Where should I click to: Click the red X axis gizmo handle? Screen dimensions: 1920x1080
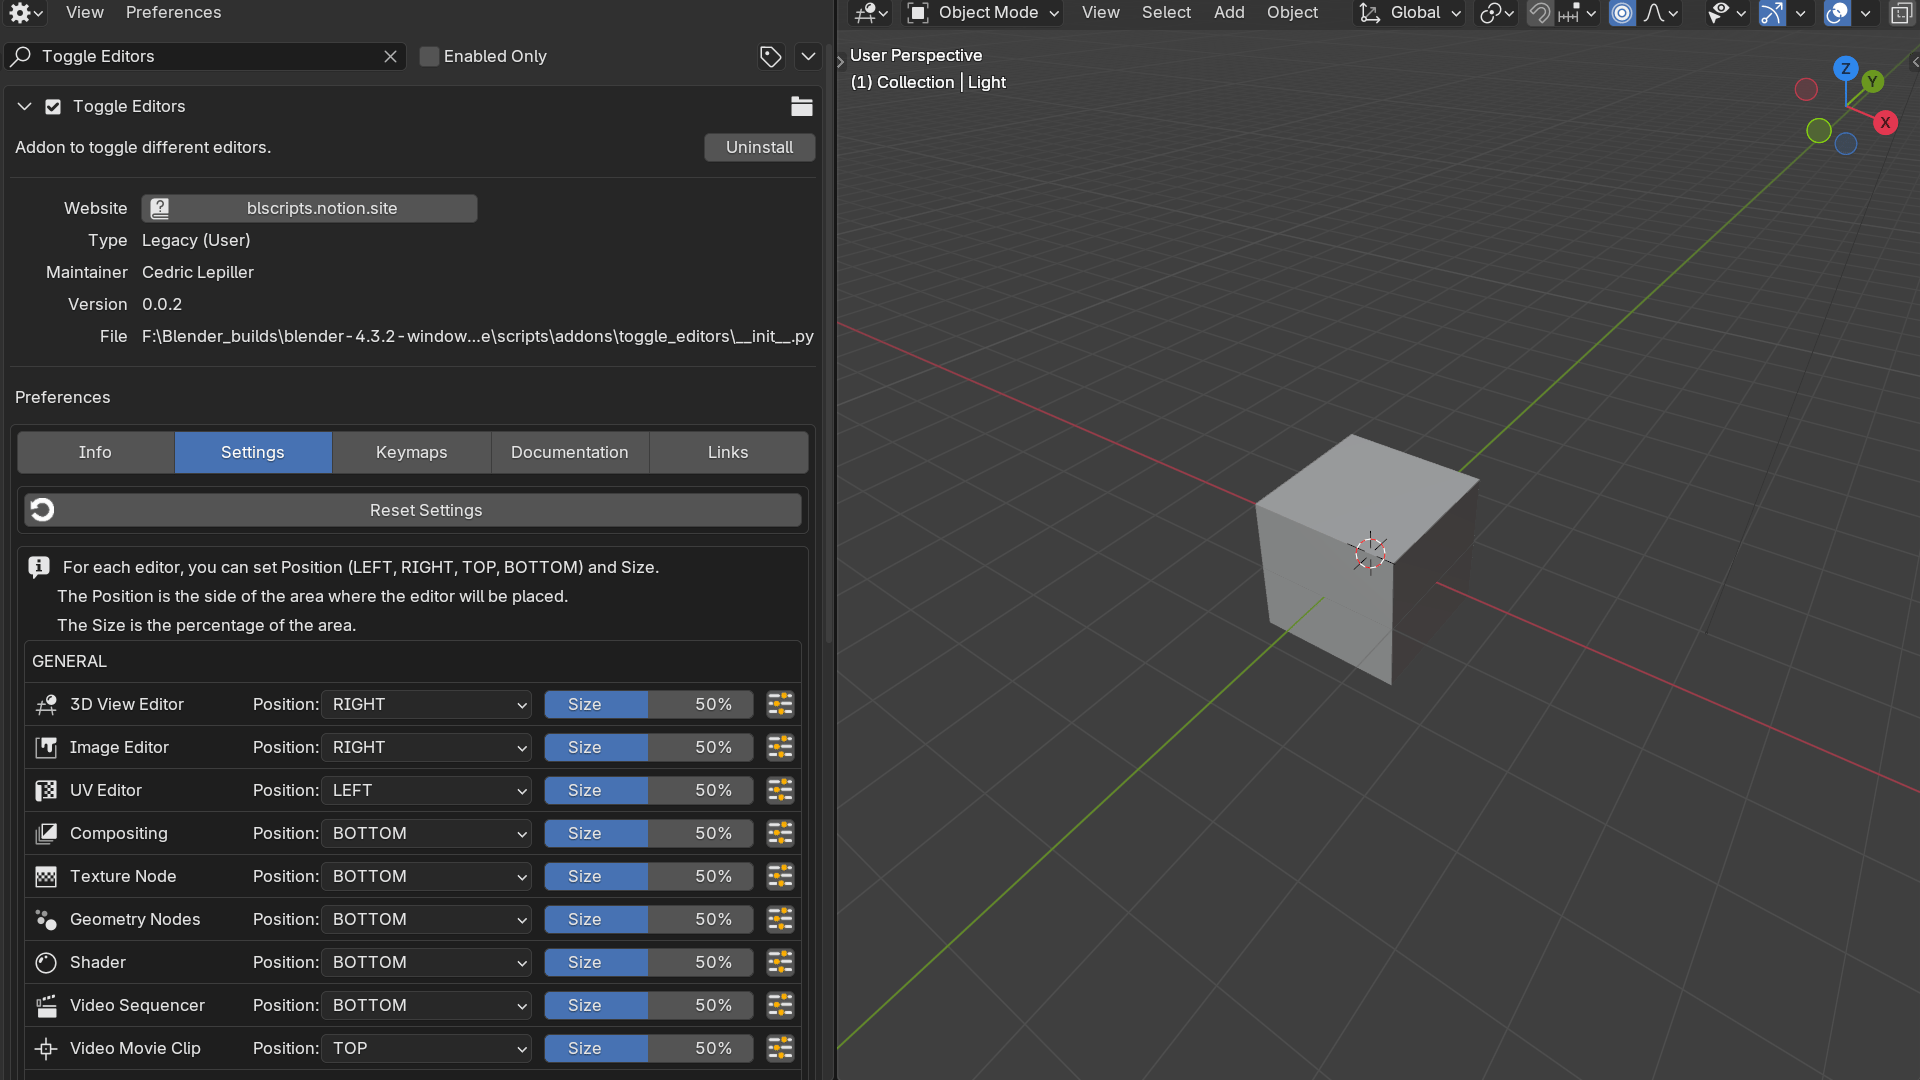[1885, 123]
